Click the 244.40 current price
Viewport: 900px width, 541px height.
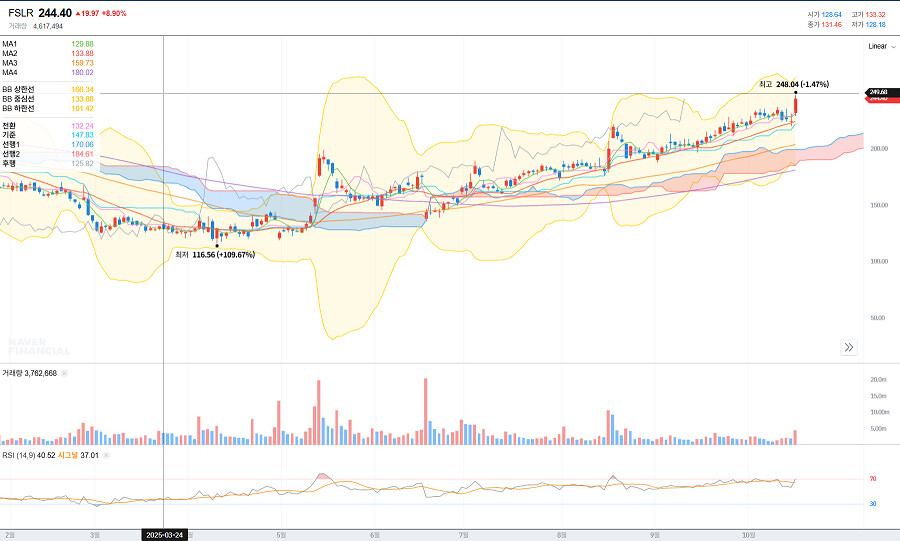tap(55, 13)
